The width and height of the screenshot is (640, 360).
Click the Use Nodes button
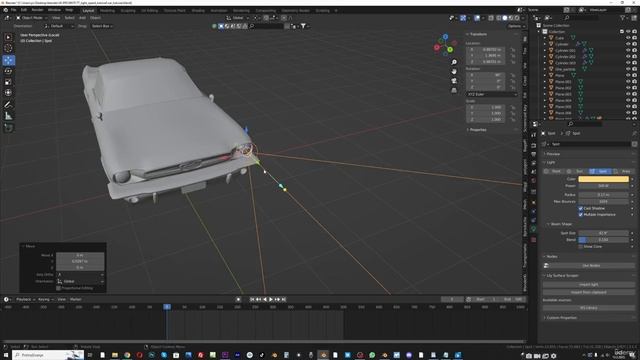coord(591,265)
